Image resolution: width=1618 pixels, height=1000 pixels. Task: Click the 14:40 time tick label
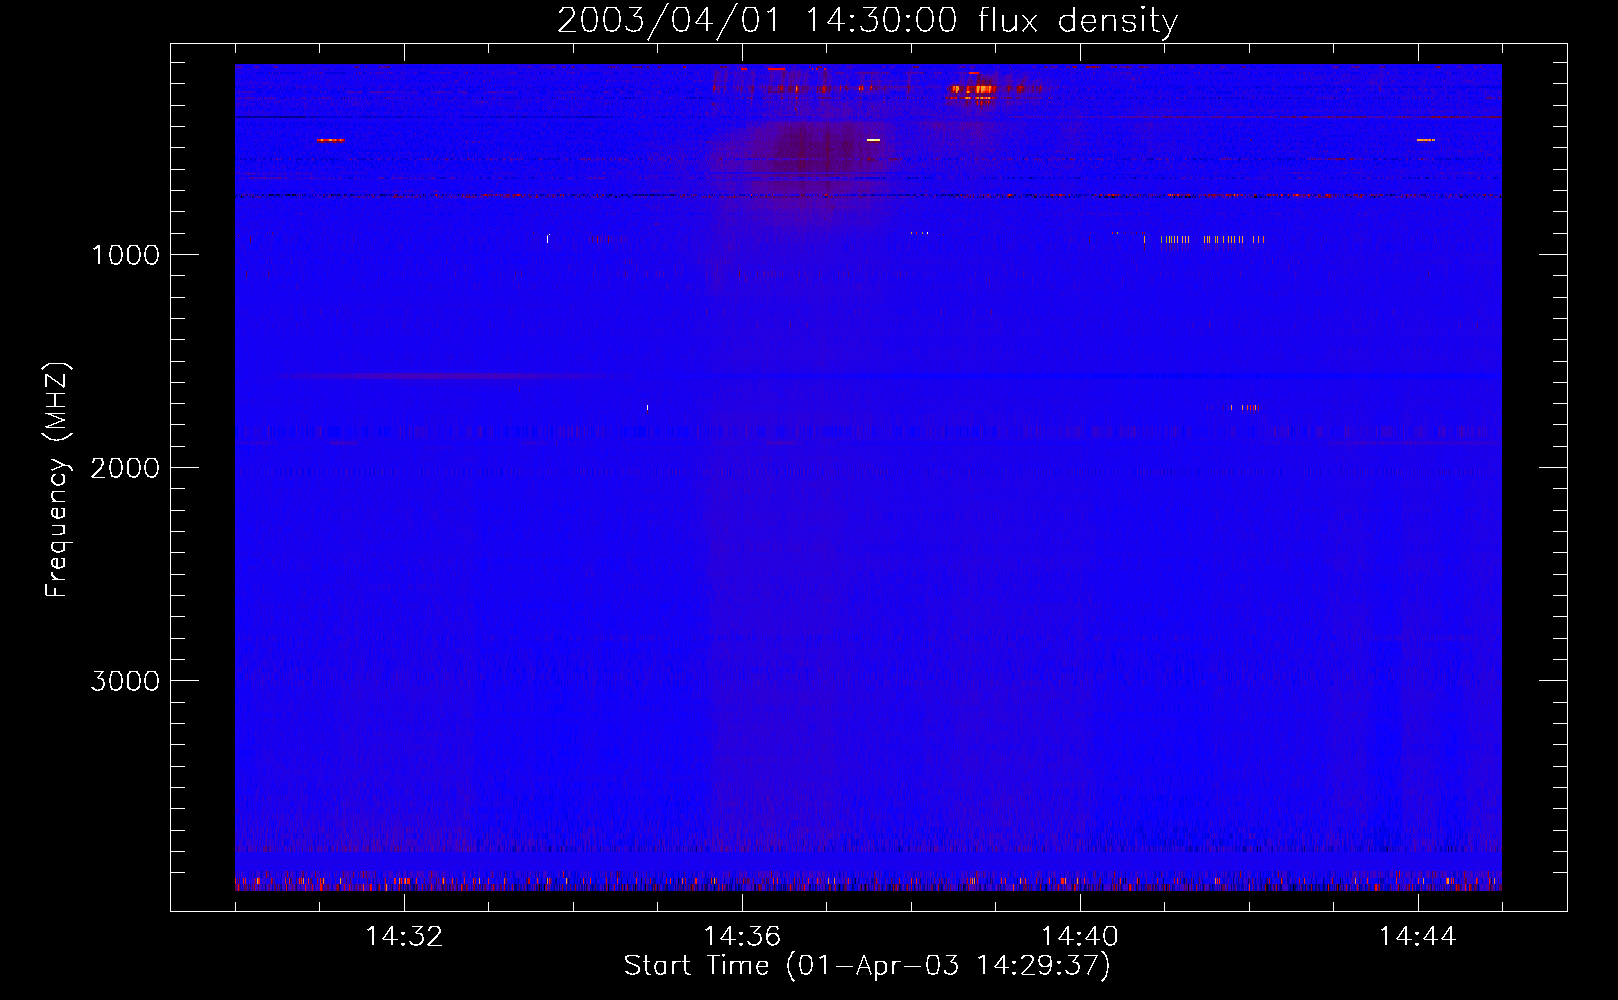tap(1080, 937)
